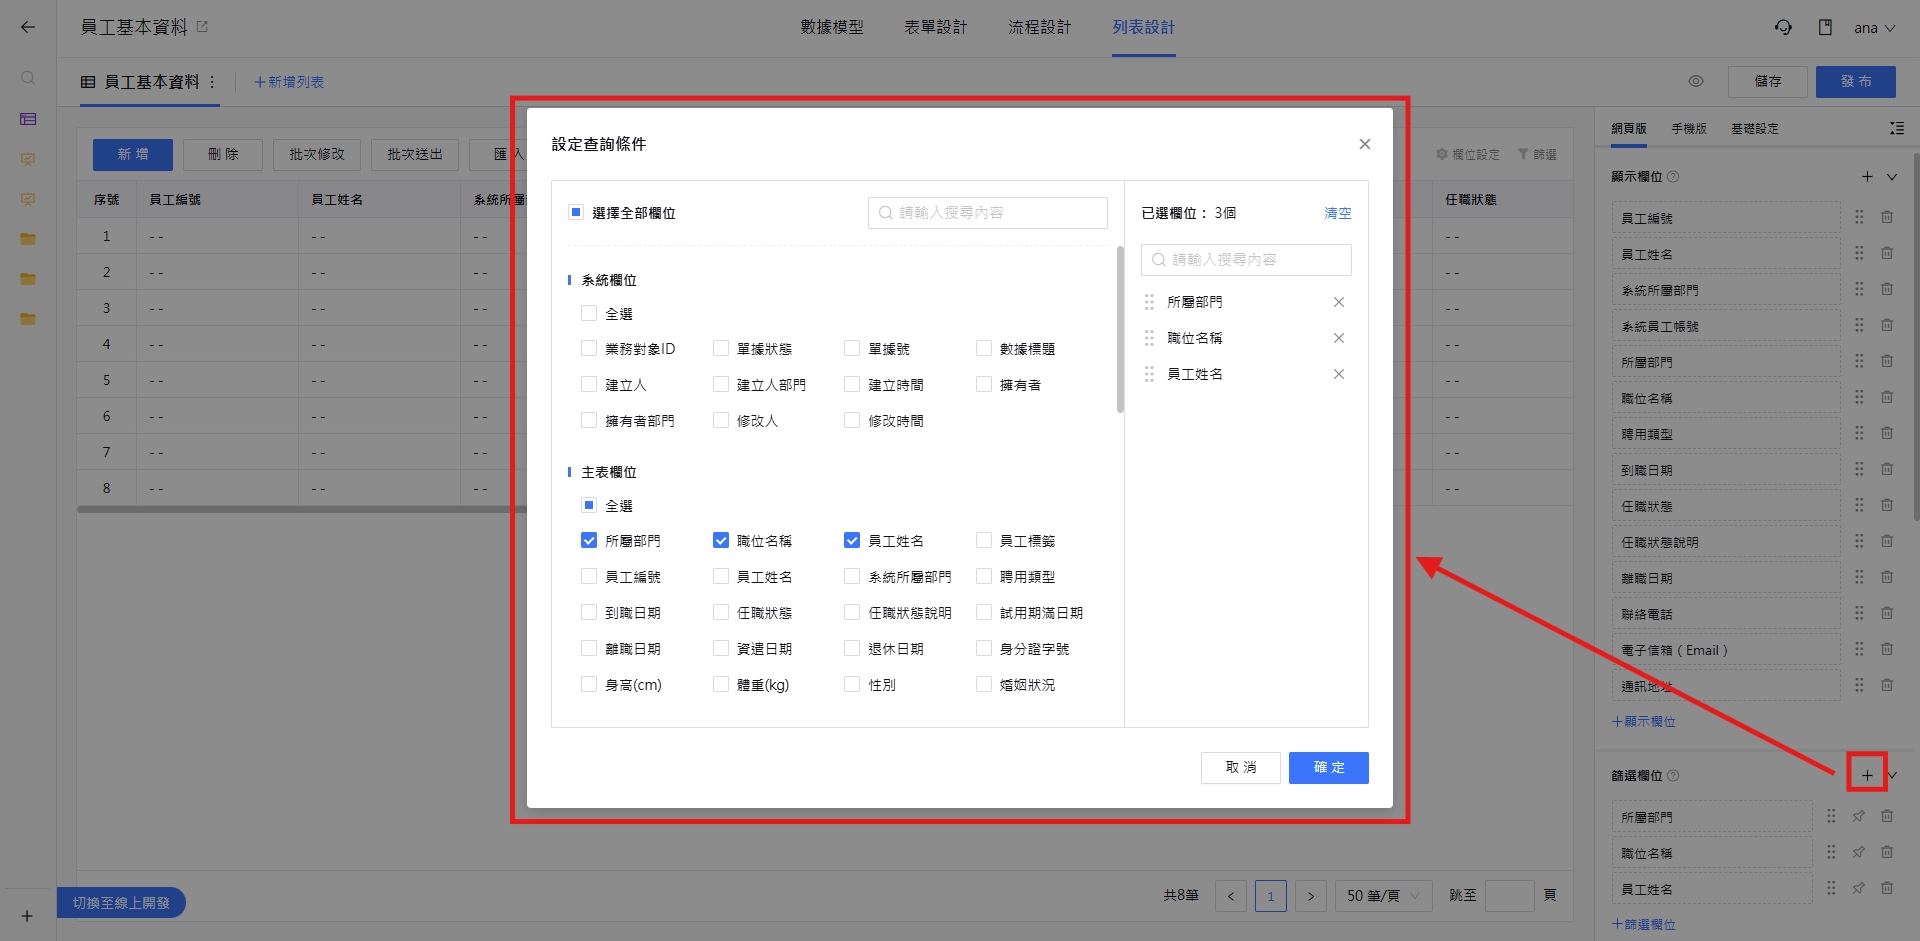
Task: Check 全選 under 系統欄位
Action: click(589, 313)
